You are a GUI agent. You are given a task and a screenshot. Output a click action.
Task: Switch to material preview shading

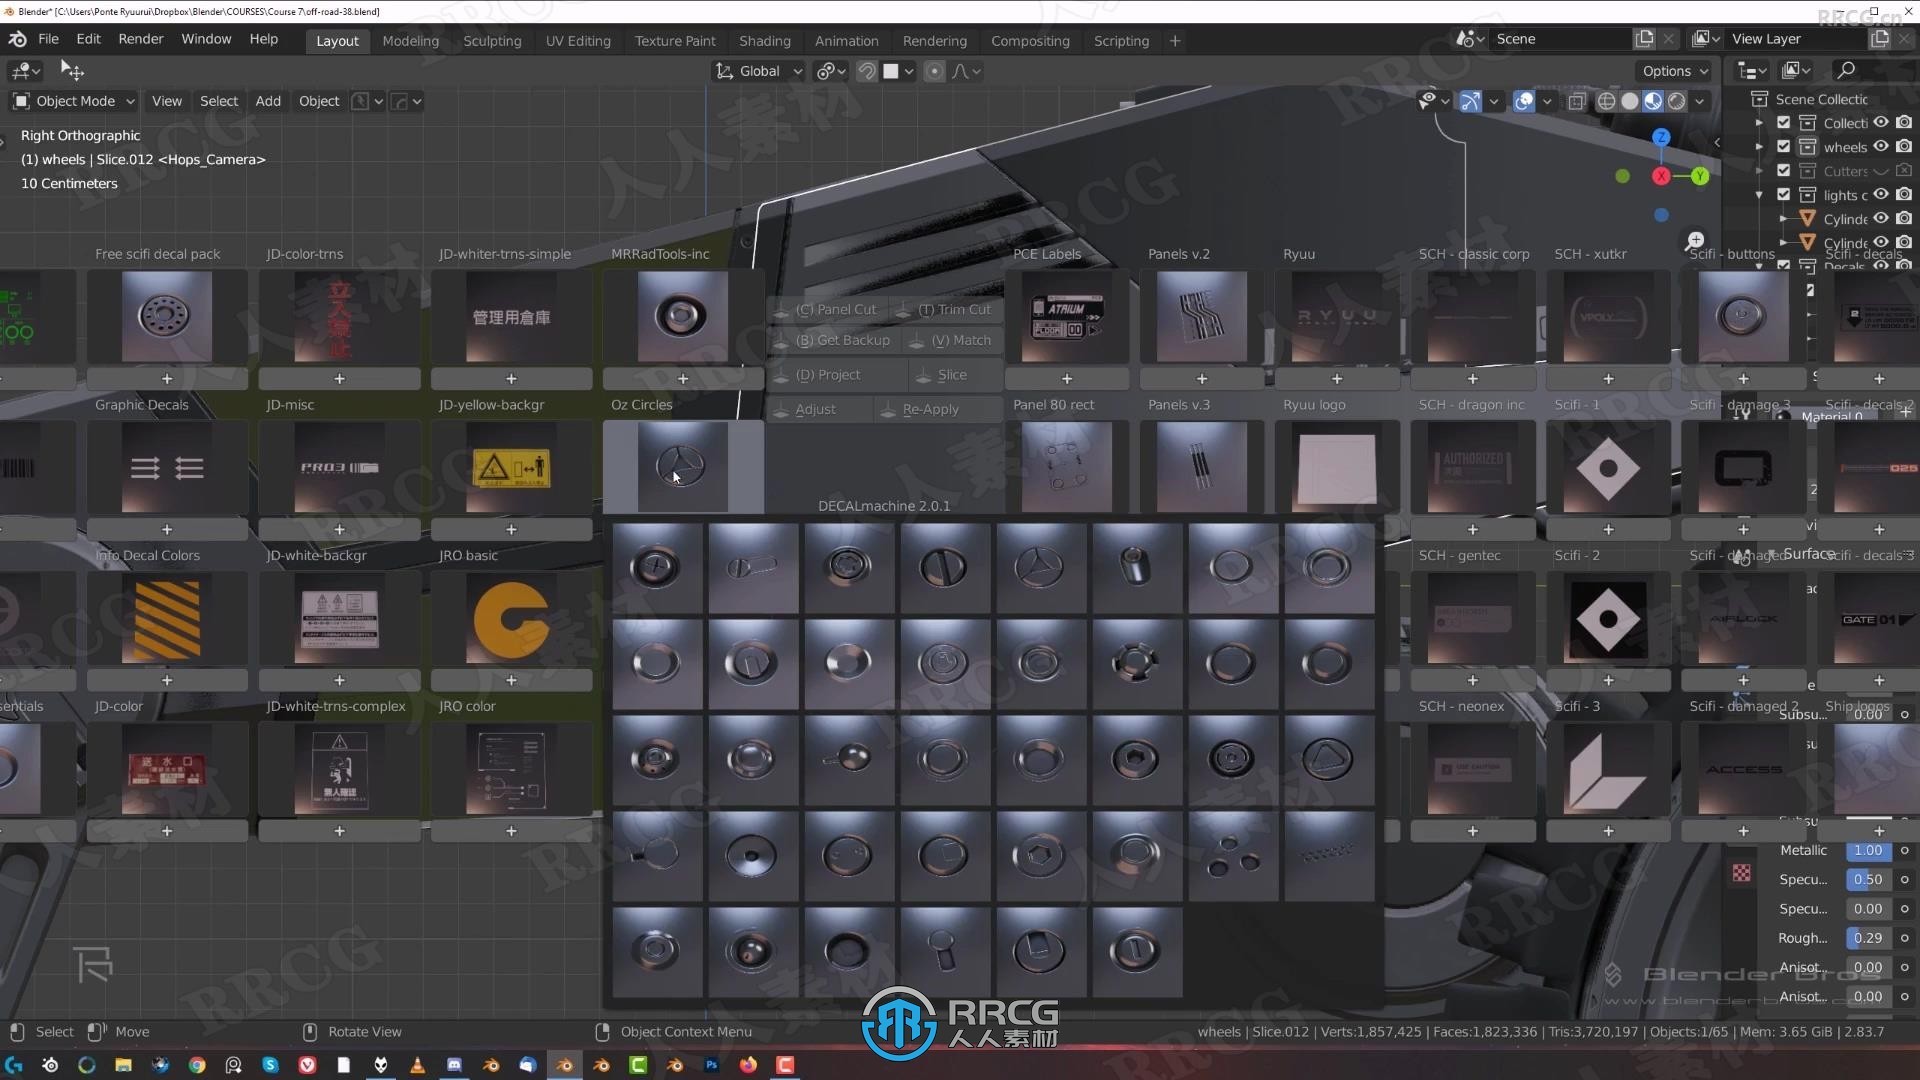tap(1653, 101)
